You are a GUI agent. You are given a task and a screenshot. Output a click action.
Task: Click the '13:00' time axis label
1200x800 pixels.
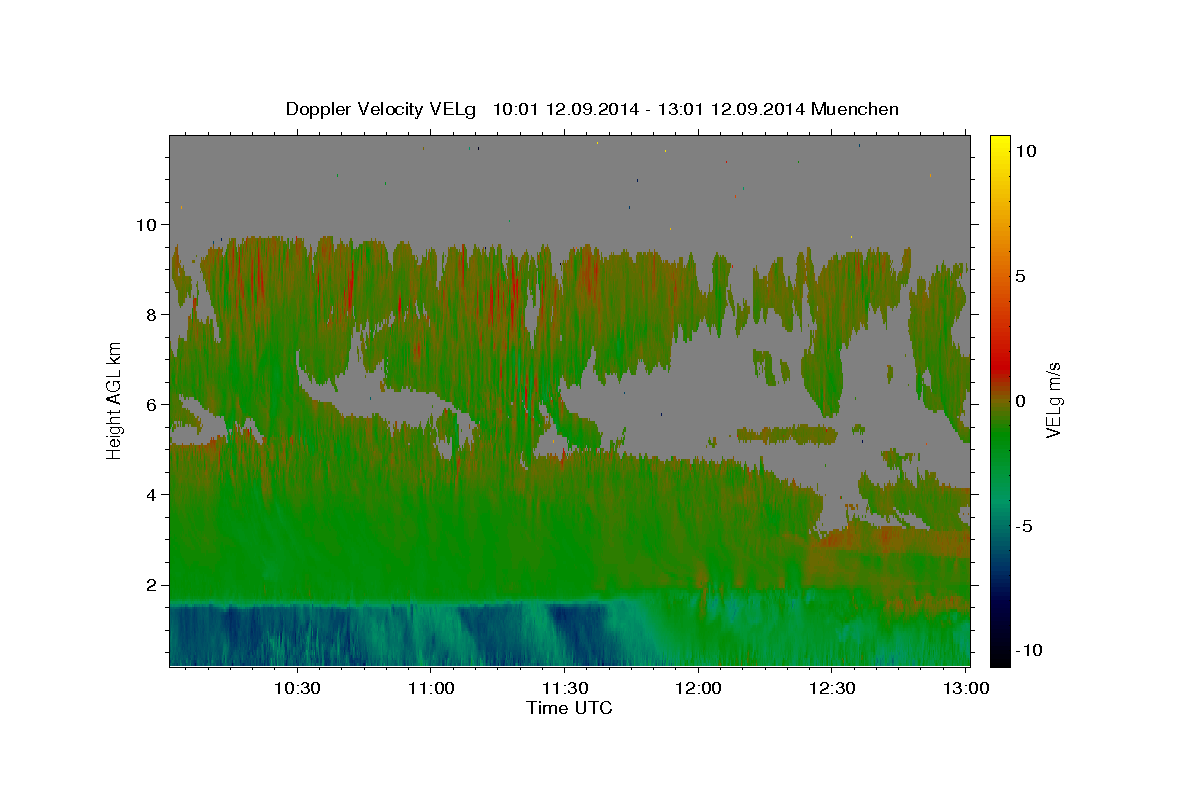click(966, 689)
